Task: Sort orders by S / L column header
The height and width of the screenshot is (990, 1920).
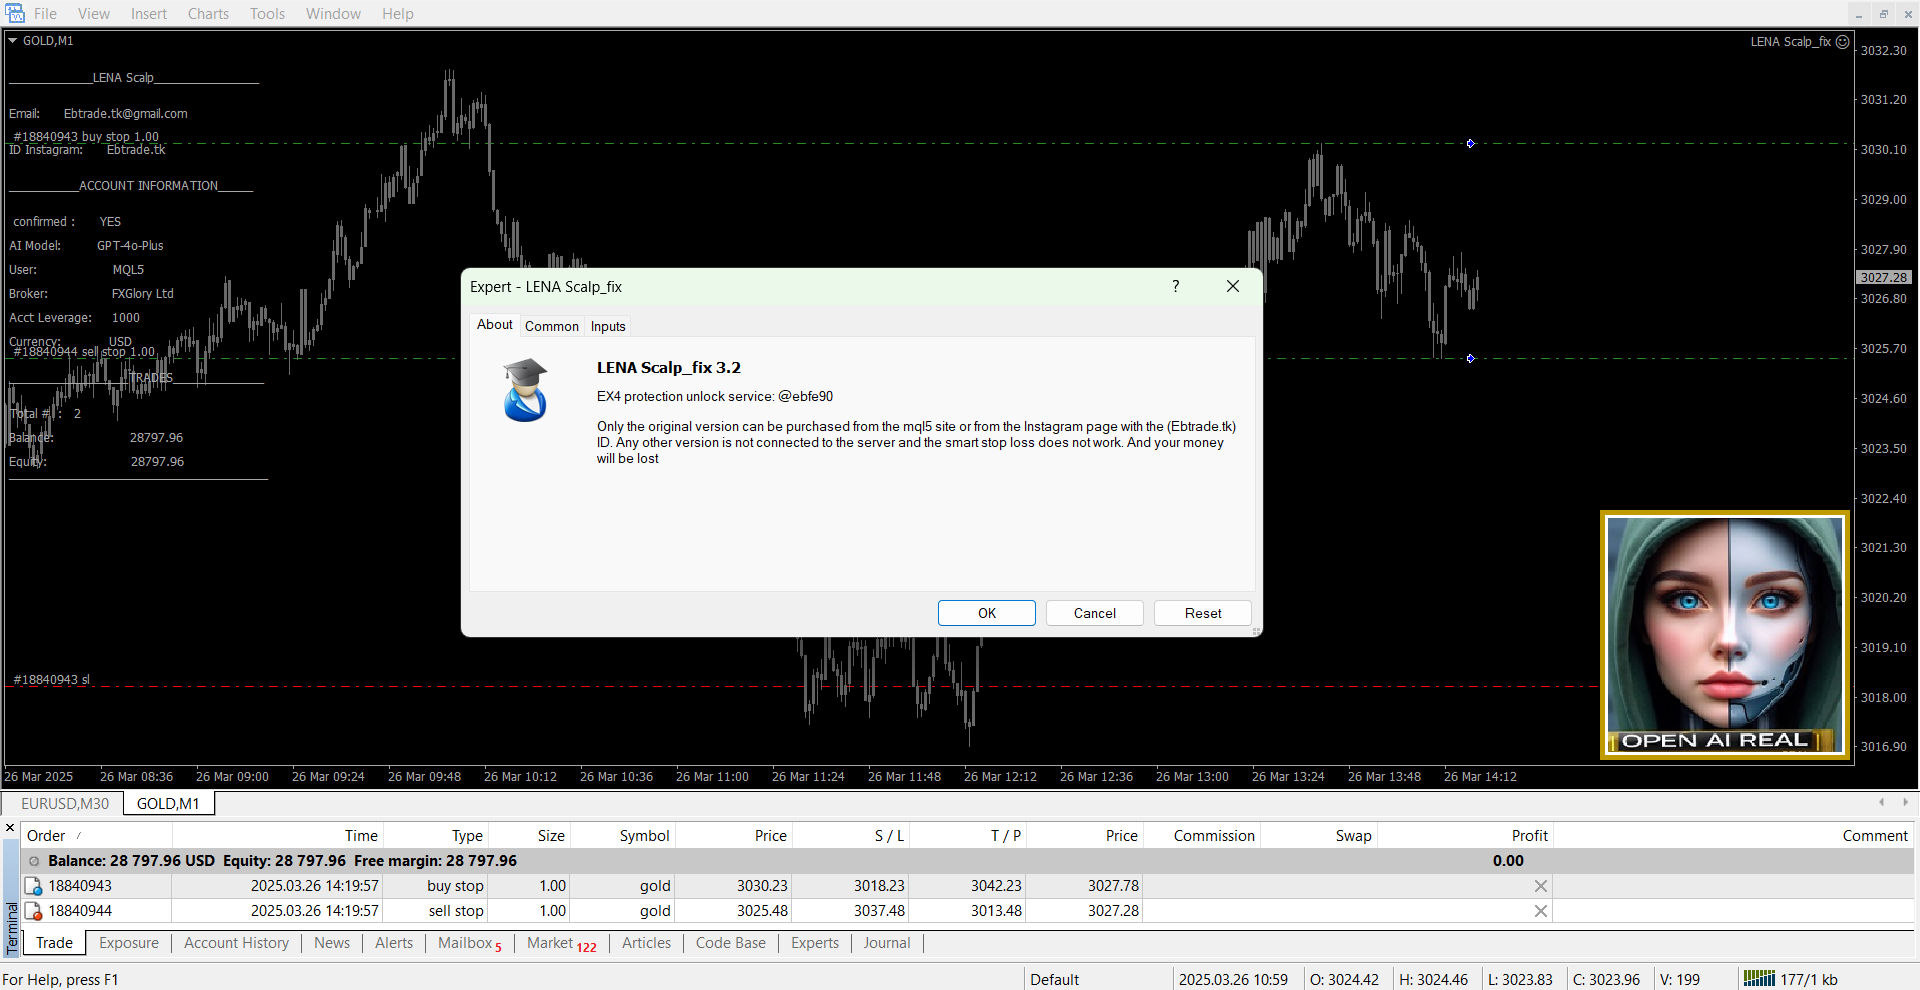Action: click(x=851, y=836)
